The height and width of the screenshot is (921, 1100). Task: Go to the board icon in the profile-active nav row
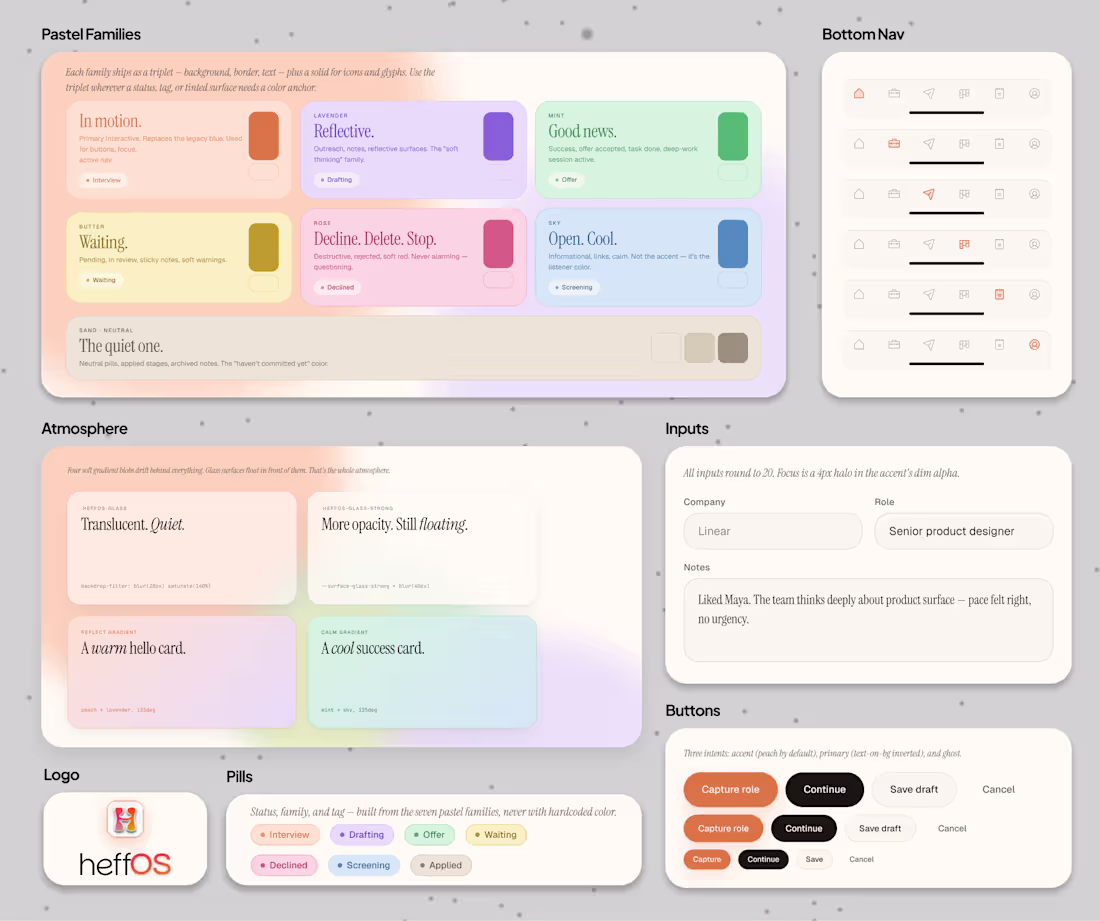click(964, 345)
